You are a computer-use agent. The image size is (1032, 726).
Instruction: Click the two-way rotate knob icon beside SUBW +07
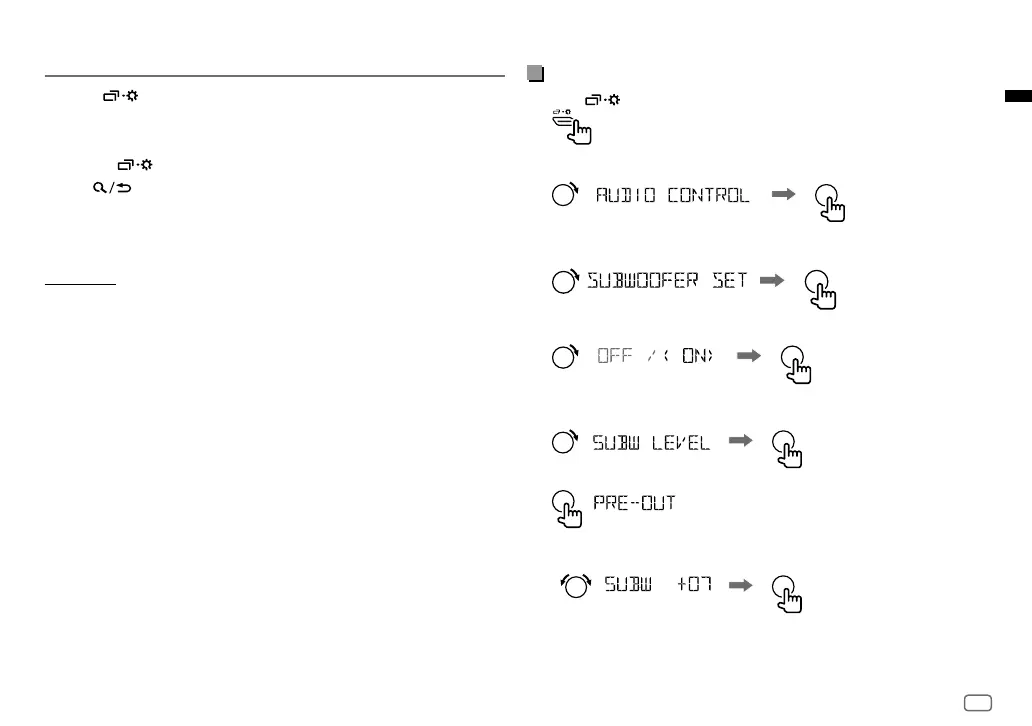pos(576,585)
